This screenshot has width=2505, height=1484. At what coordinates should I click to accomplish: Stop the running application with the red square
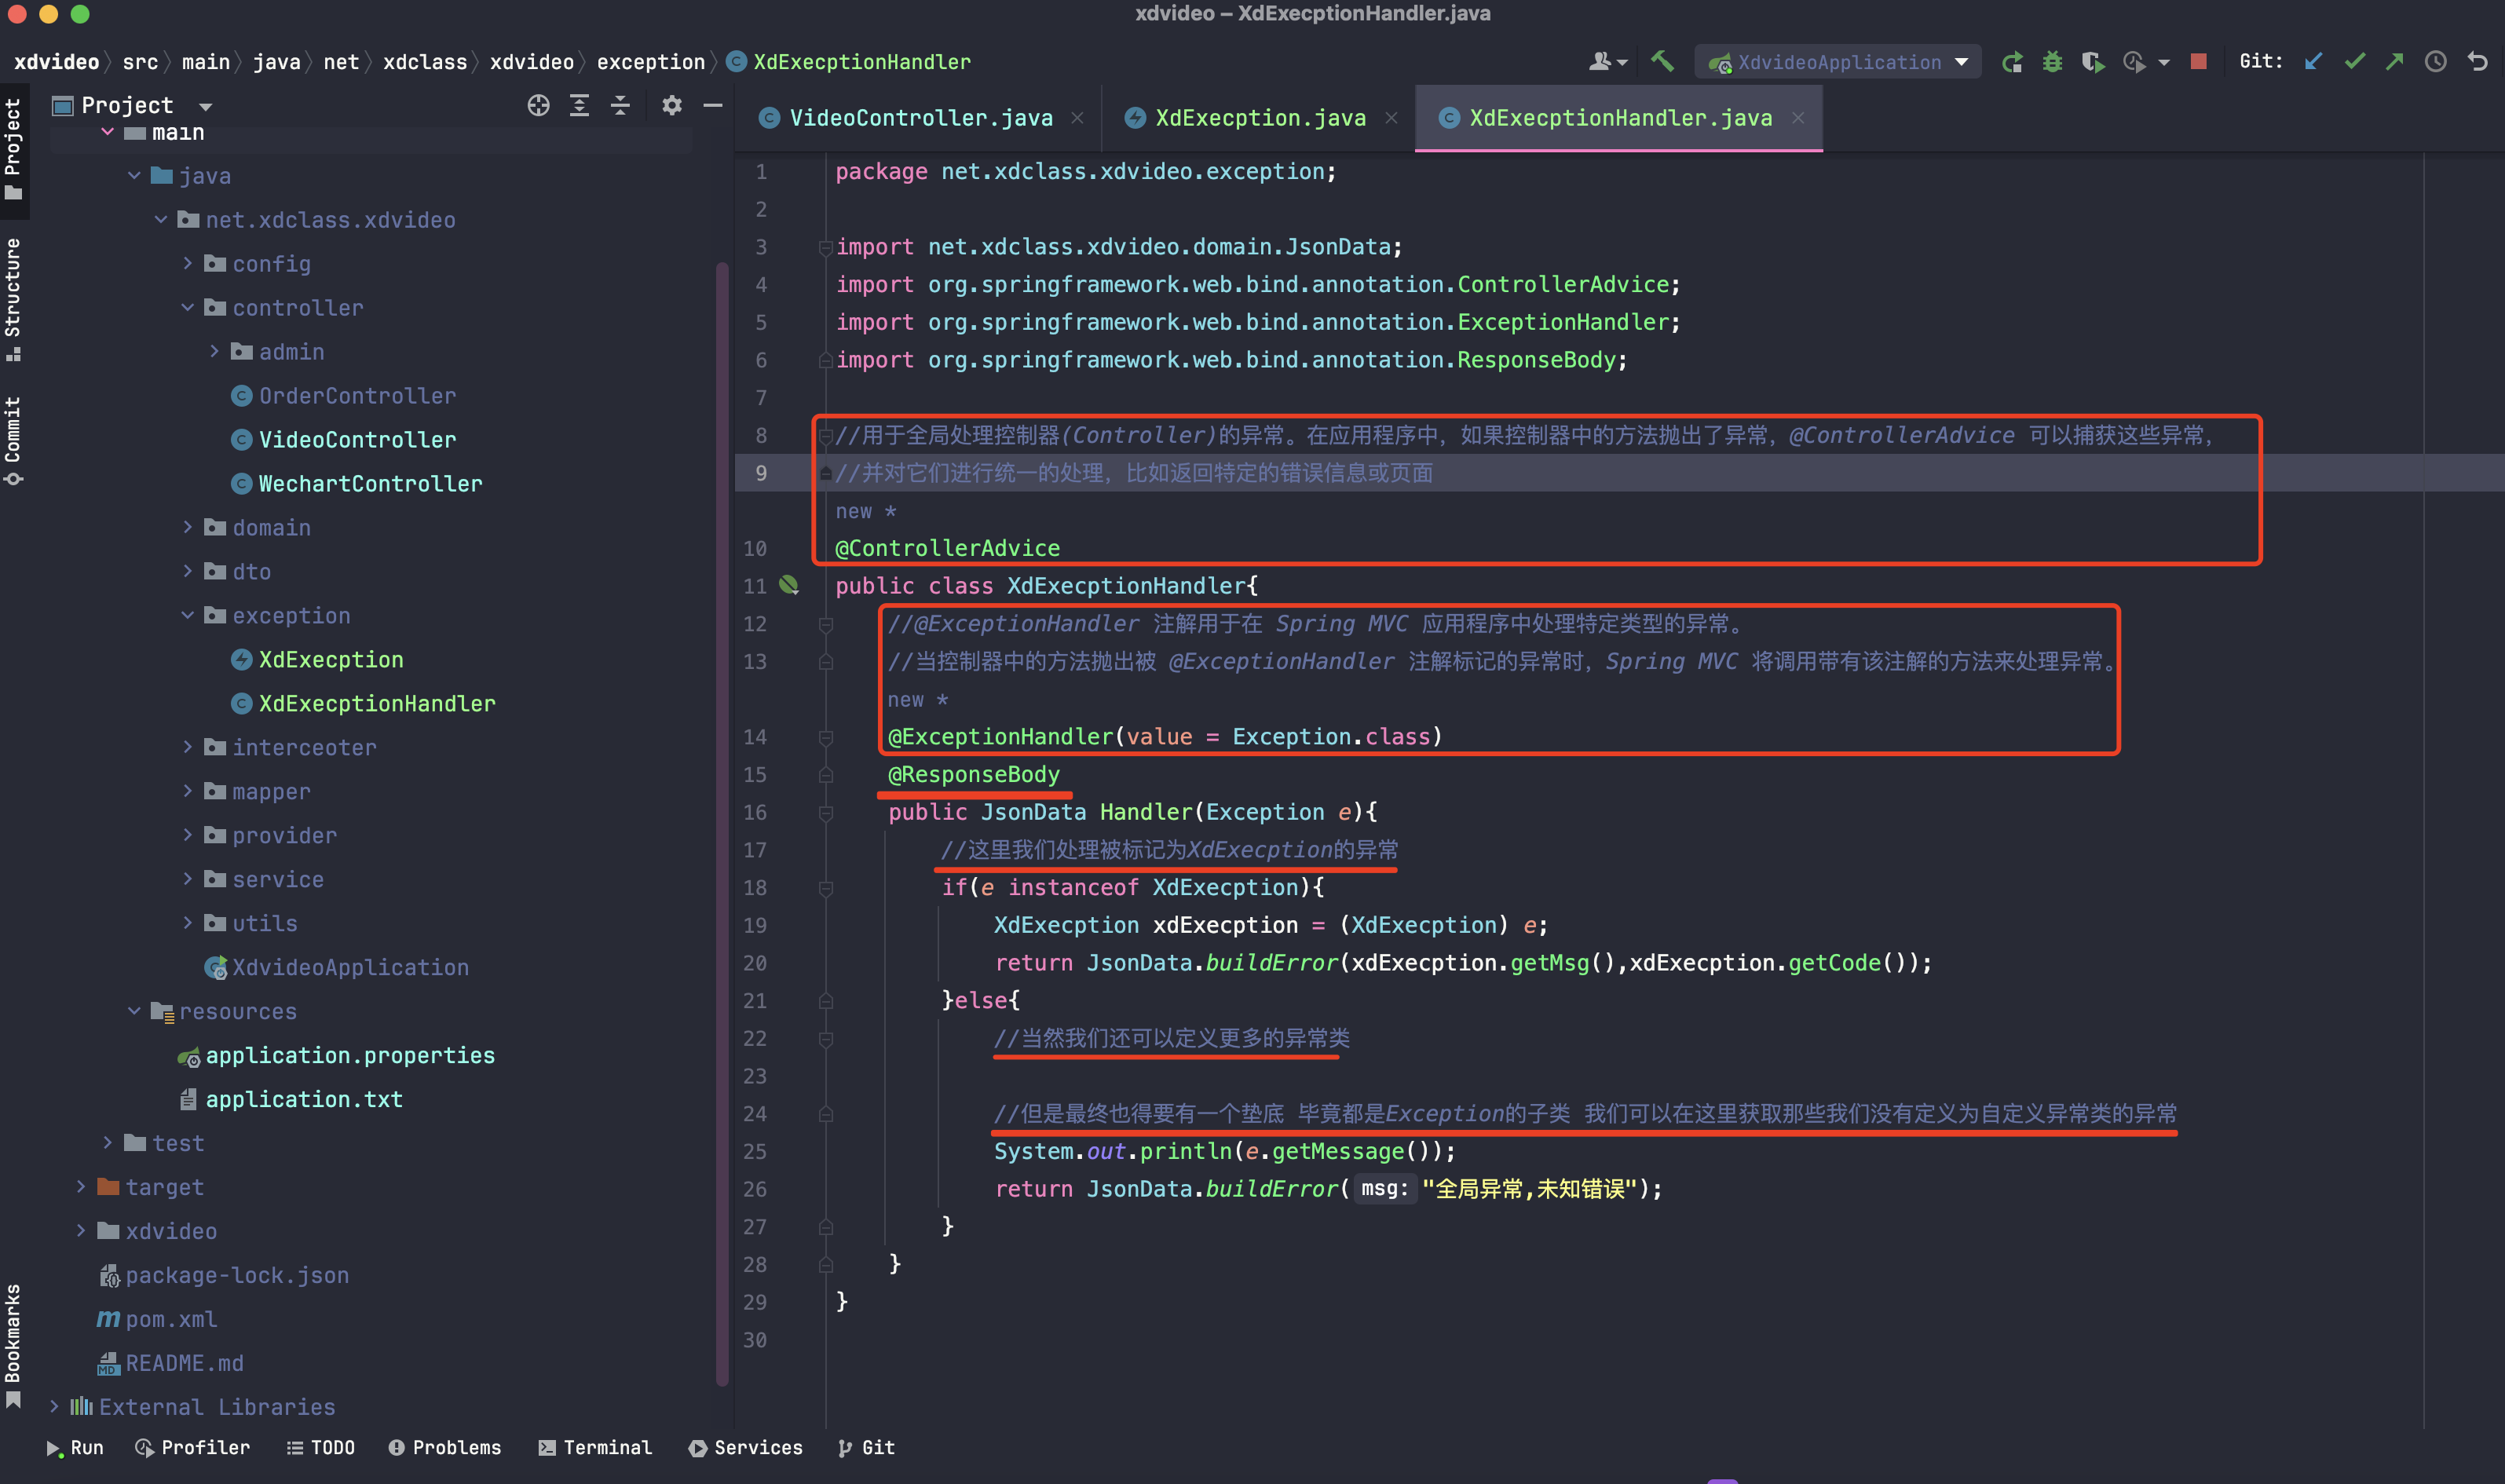2198,62
